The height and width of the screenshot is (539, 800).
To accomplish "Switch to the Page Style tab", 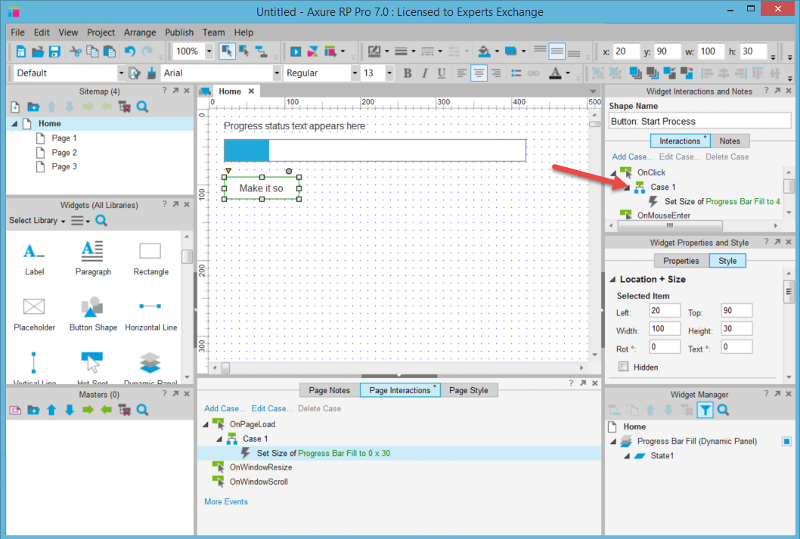I will pyautogui.click(x=467, y=390).
